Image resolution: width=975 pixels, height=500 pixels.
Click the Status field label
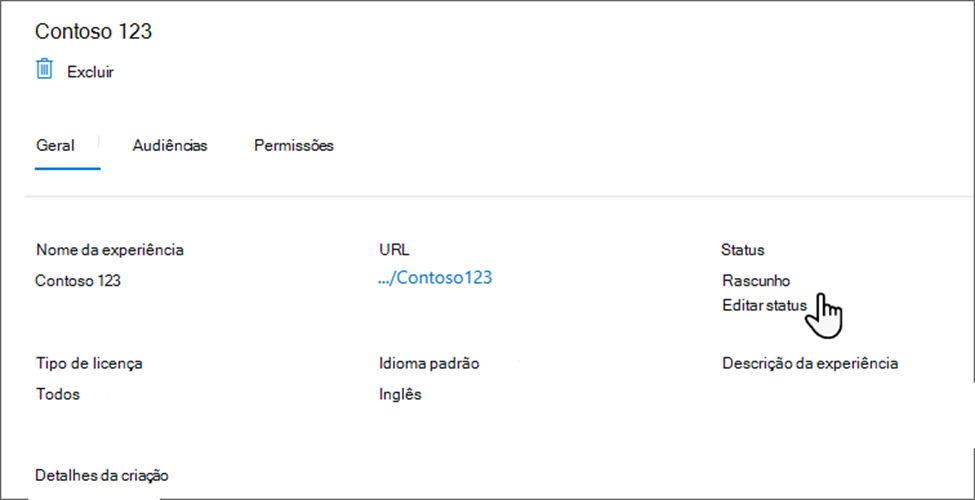(742, 249)
